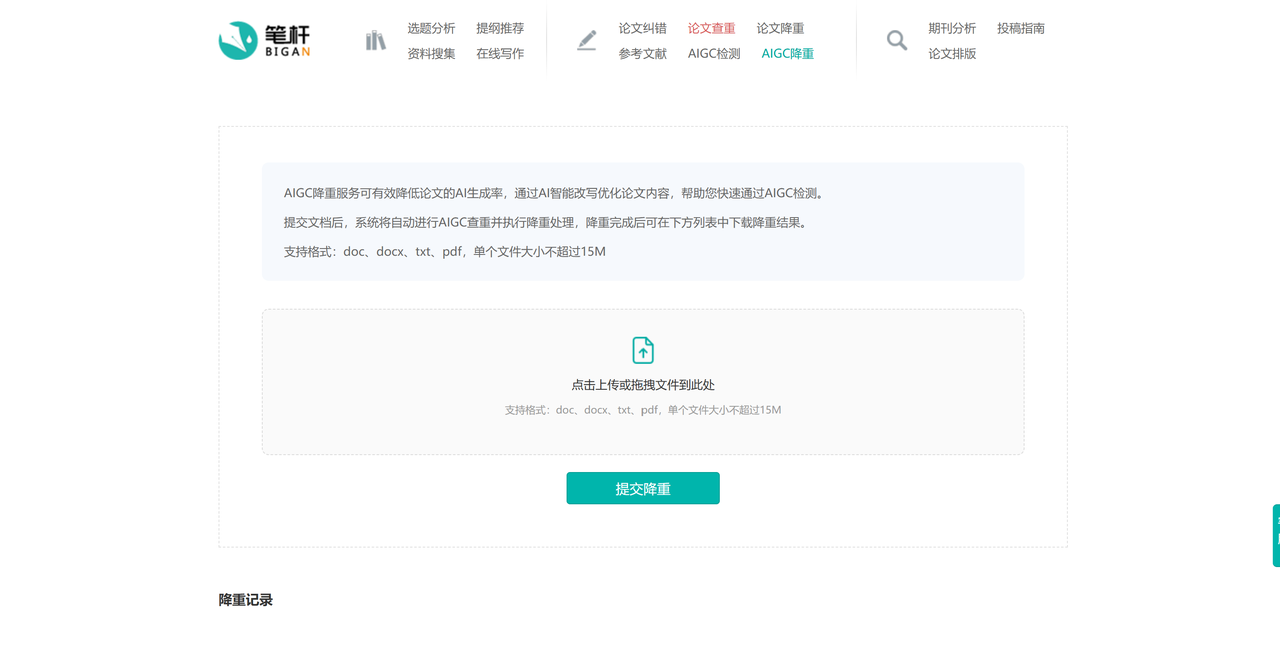The height and width of the screenshot is (654, 1280).
Task: Click the AIGC降重服务 description line
Action: (x=556, y=193)
